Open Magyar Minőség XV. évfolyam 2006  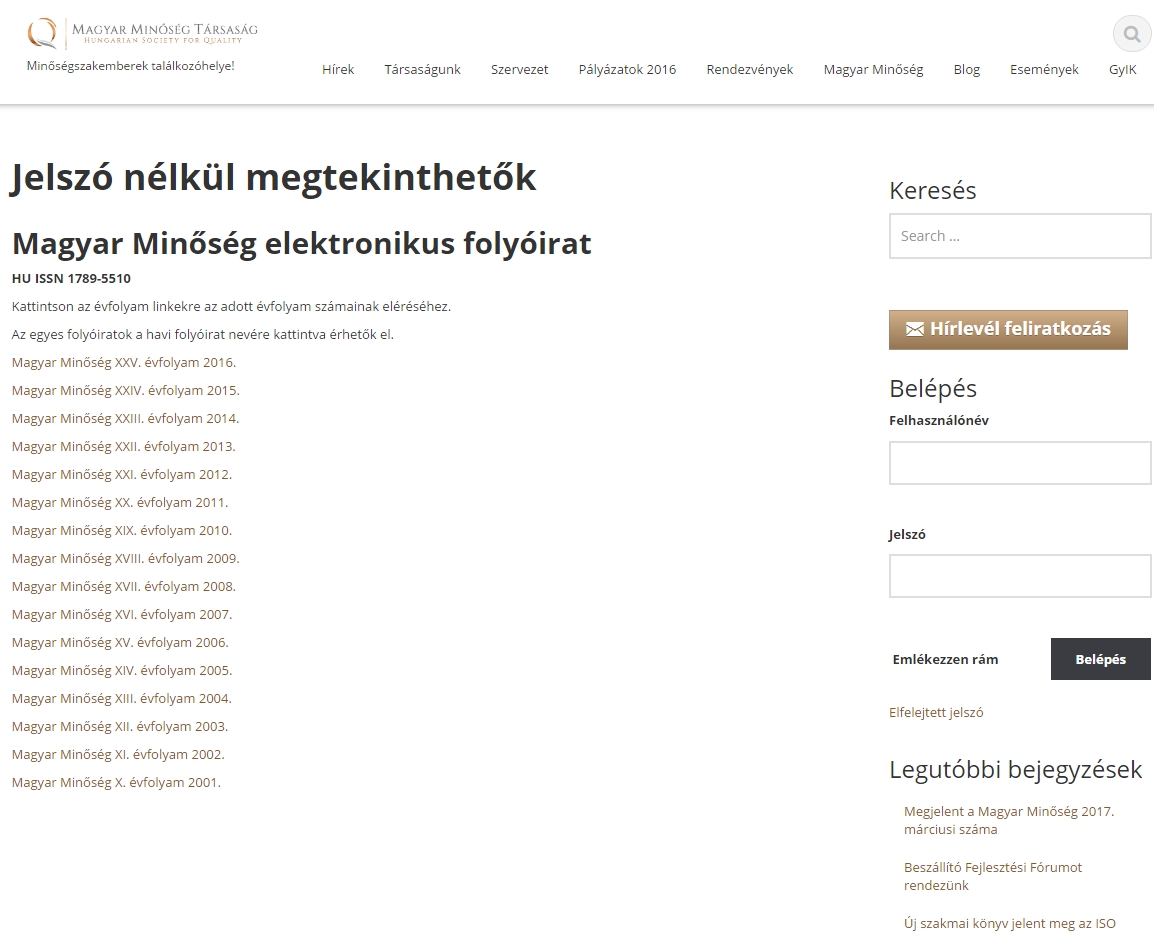[x=120, y=642]
